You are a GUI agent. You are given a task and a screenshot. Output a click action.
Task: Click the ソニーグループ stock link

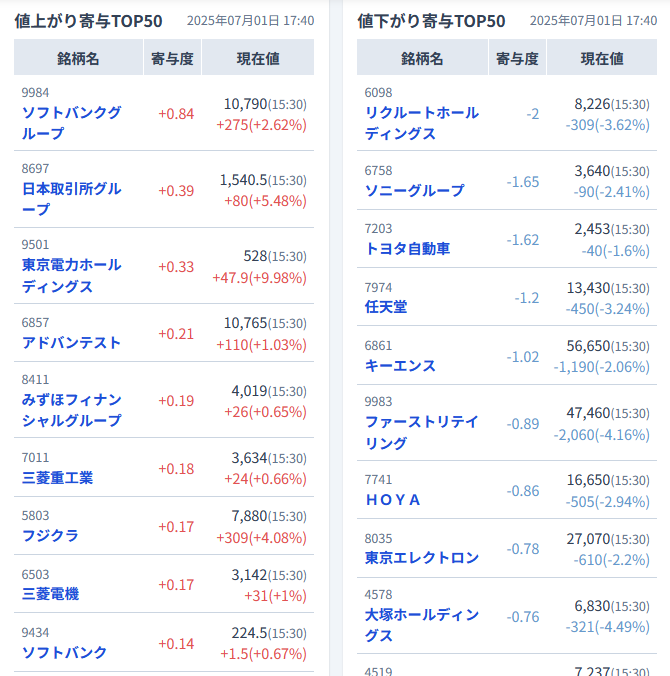(x=414, y=190)
